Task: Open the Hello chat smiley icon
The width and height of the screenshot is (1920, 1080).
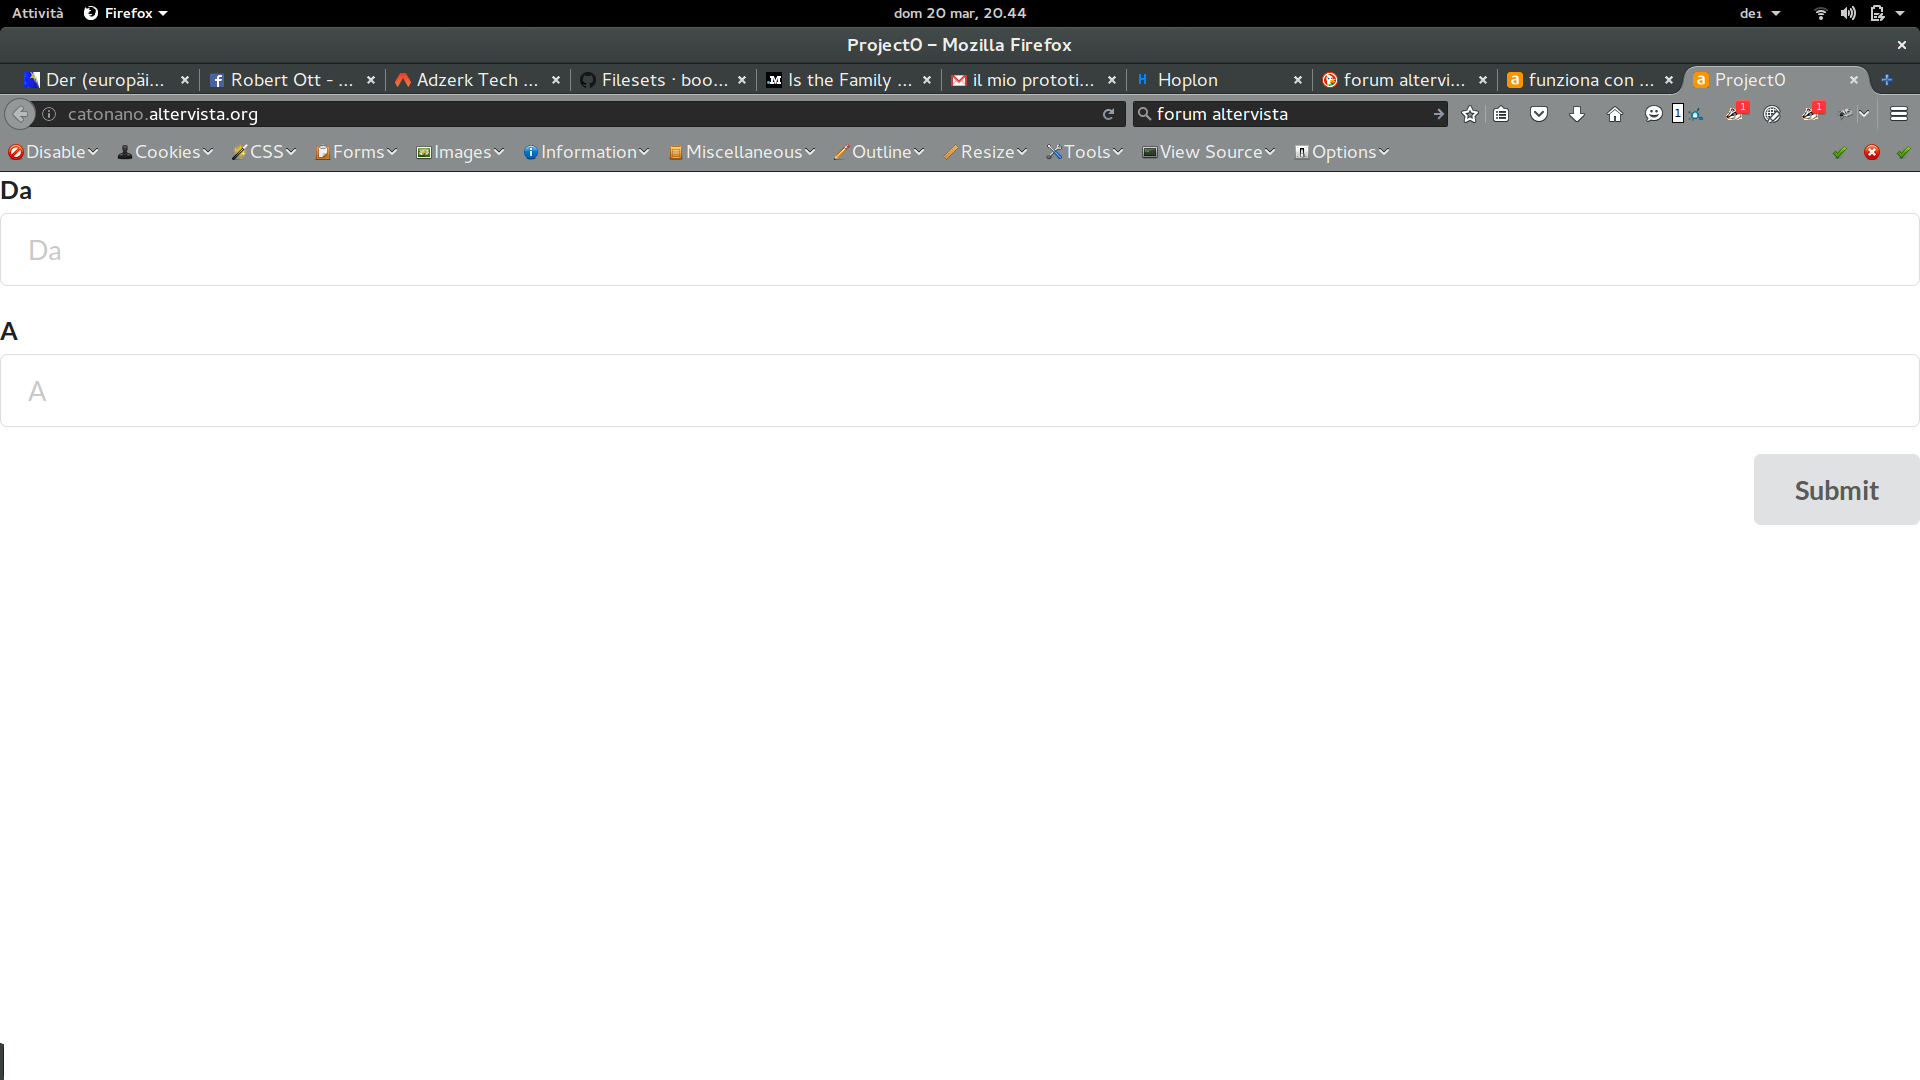Action: pos(1653,114)
